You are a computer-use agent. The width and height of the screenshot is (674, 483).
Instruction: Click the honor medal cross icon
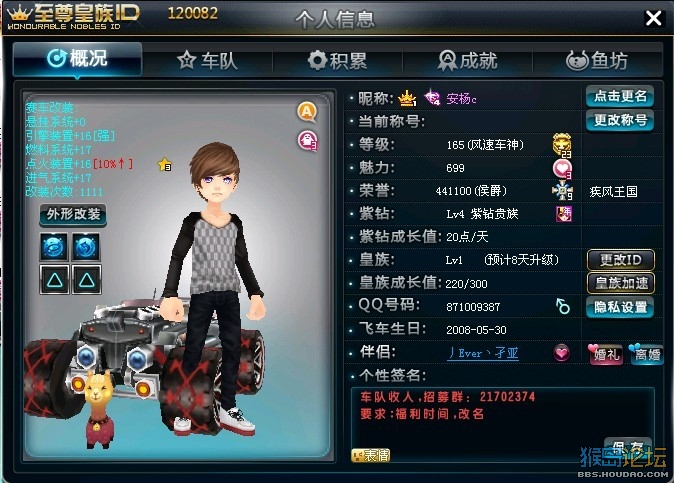[x=562, y=191]
